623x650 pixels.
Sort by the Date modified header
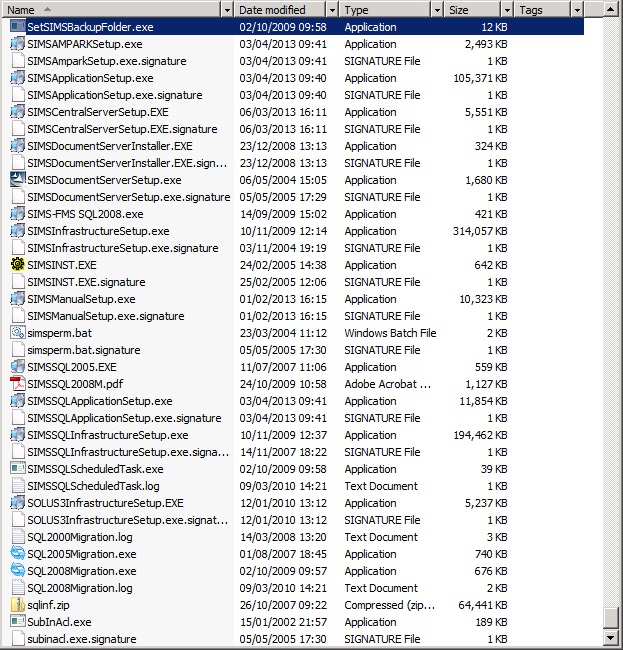pyautogui.click(x=281, y=10)
